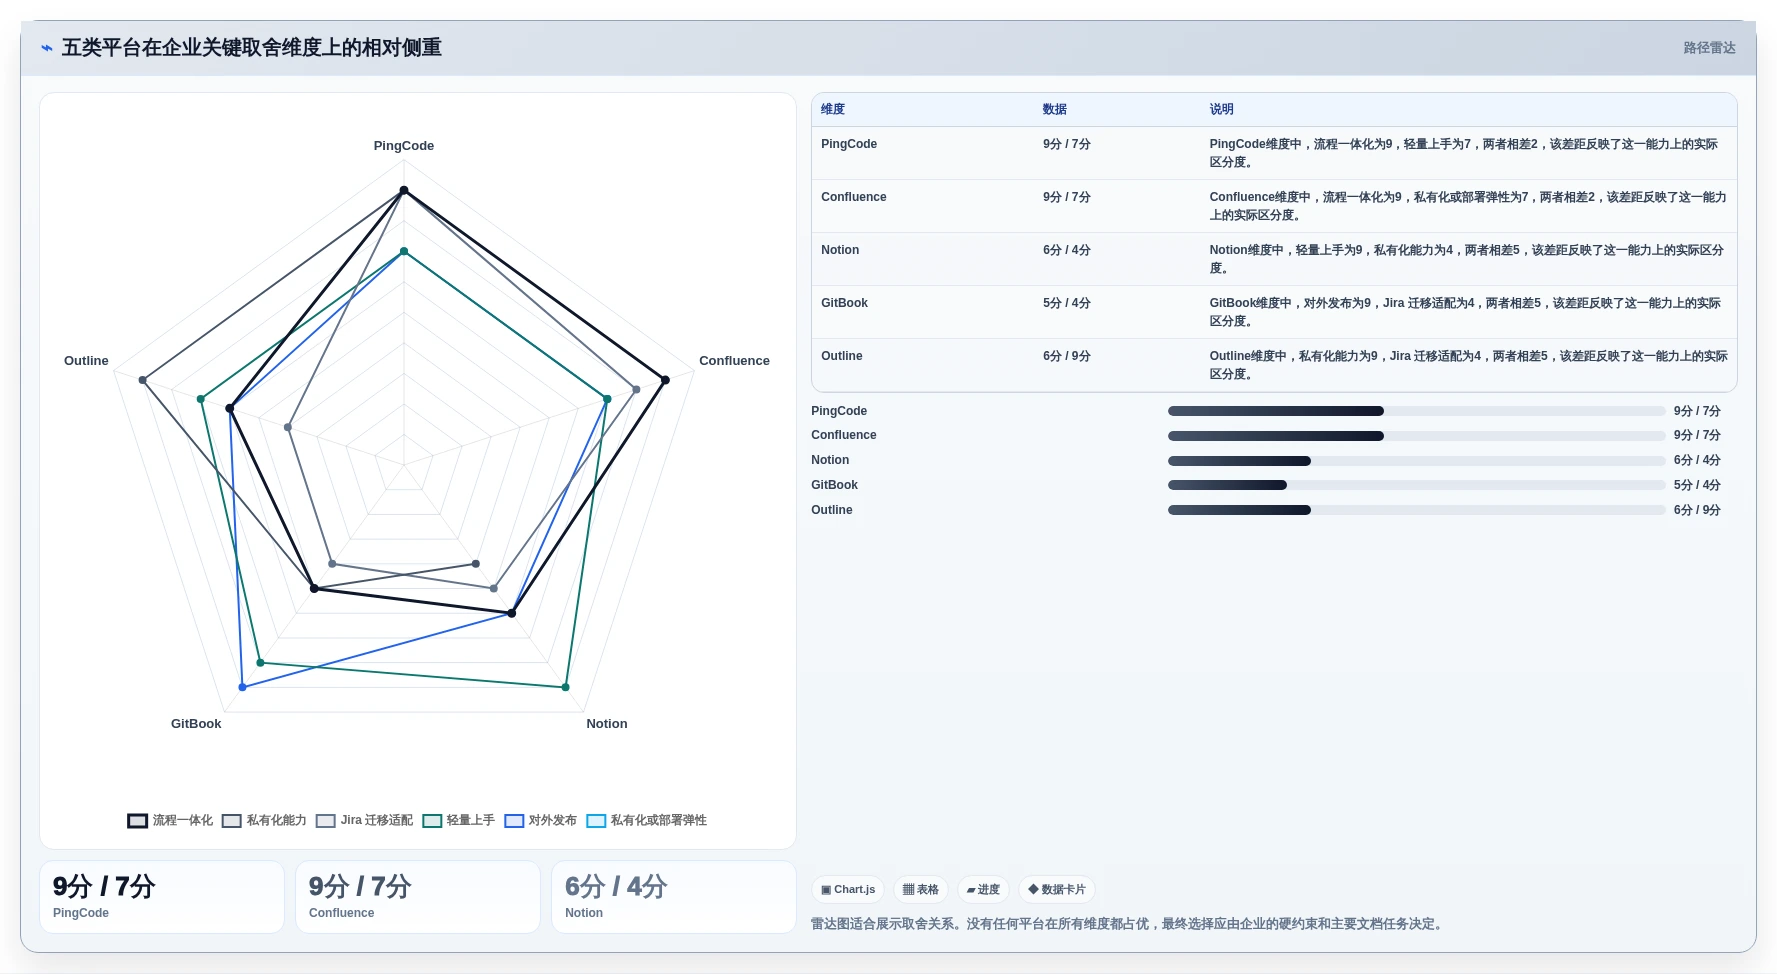Click the PingCode description text in the table

tap(1464, 153)
